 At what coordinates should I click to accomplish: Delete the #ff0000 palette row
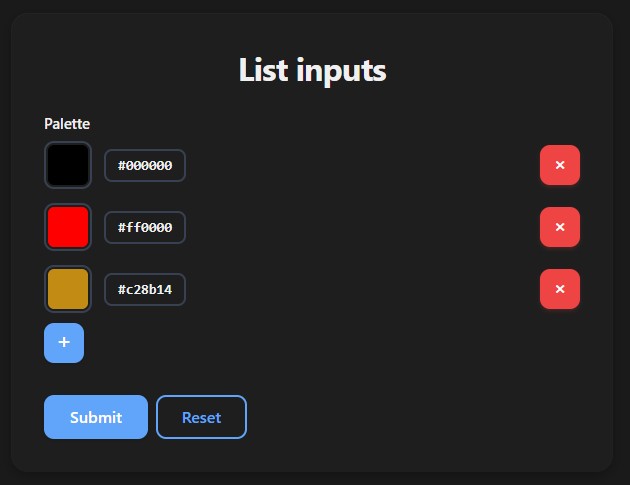[560, 227]
